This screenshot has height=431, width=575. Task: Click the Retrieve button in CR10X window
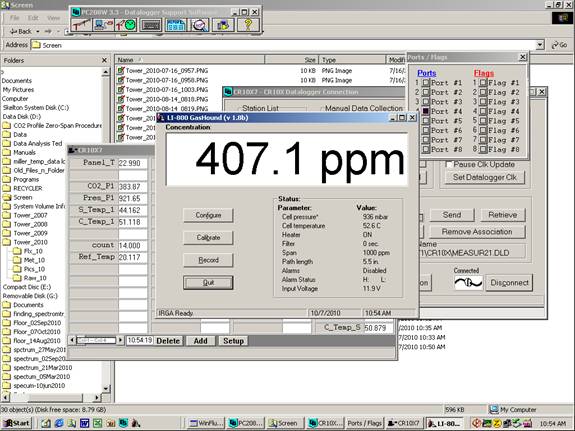502,215
